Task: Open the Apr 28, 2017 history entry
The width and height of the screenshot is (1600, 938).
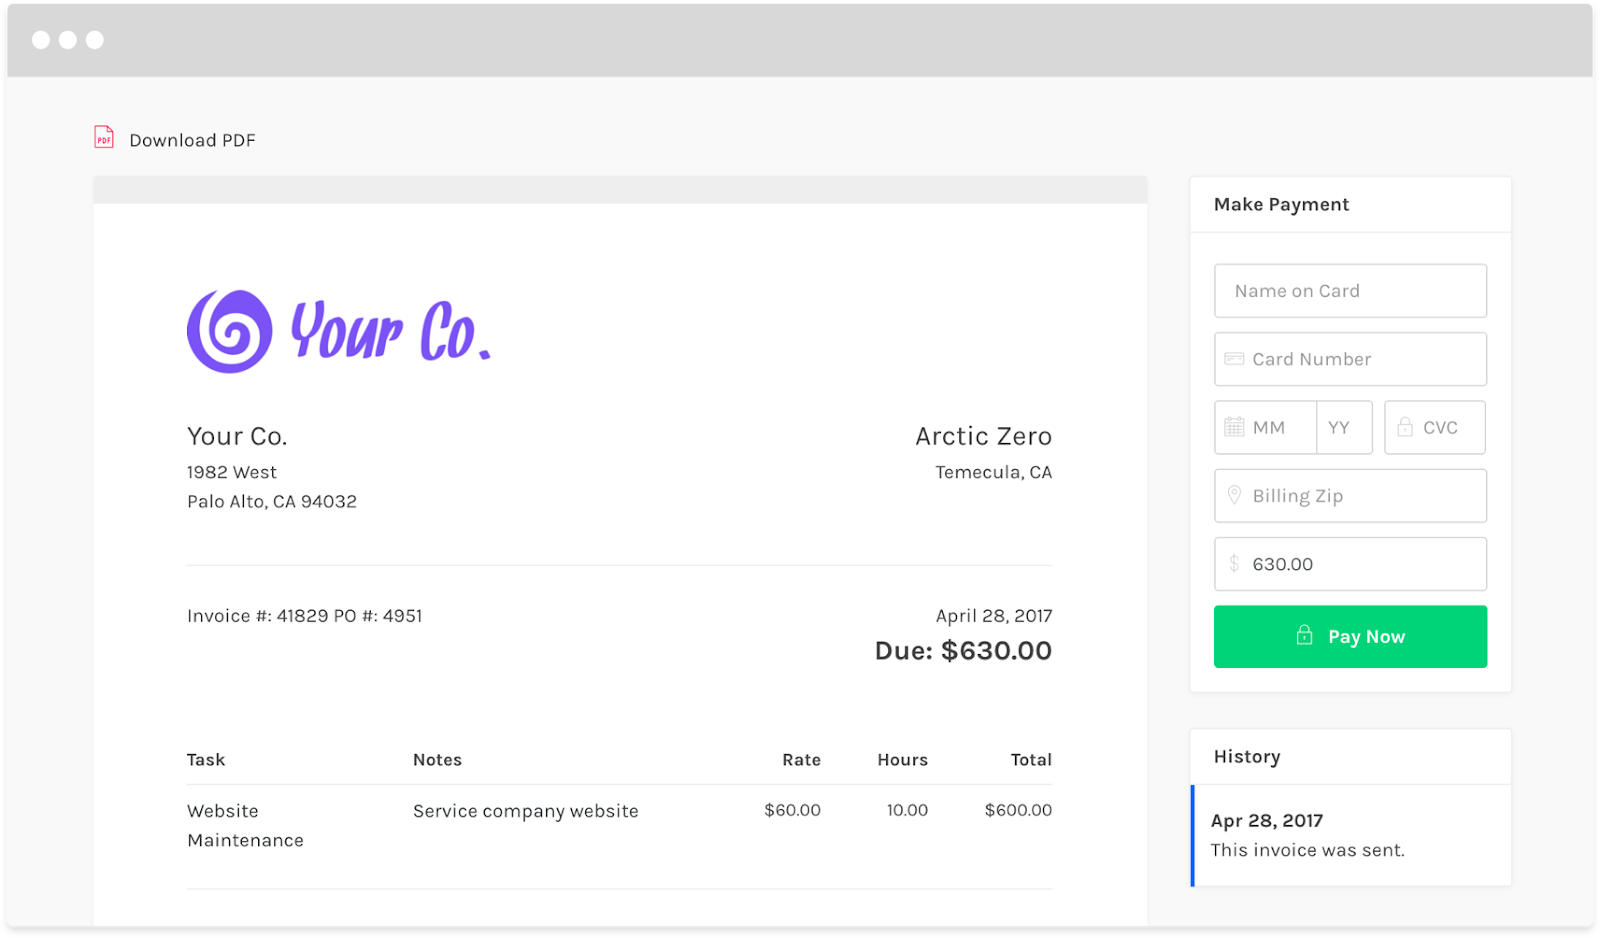Action: coord(1351,835)
